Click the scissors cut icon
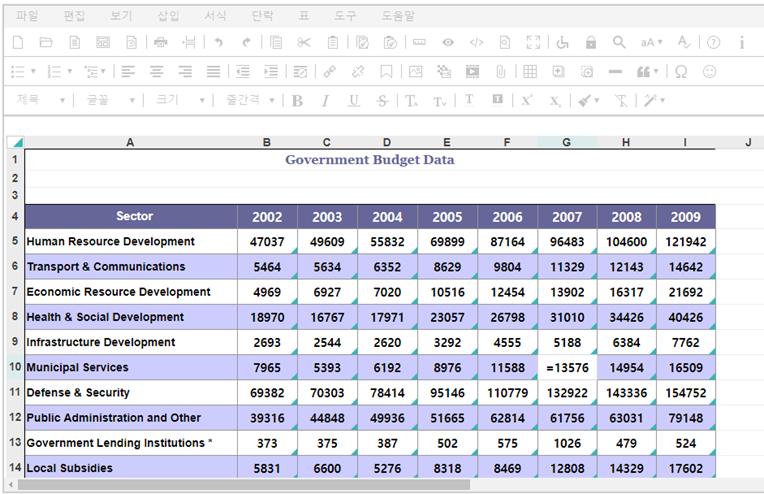The height and width of the screenshot is (494, 764). click(304, 42)
